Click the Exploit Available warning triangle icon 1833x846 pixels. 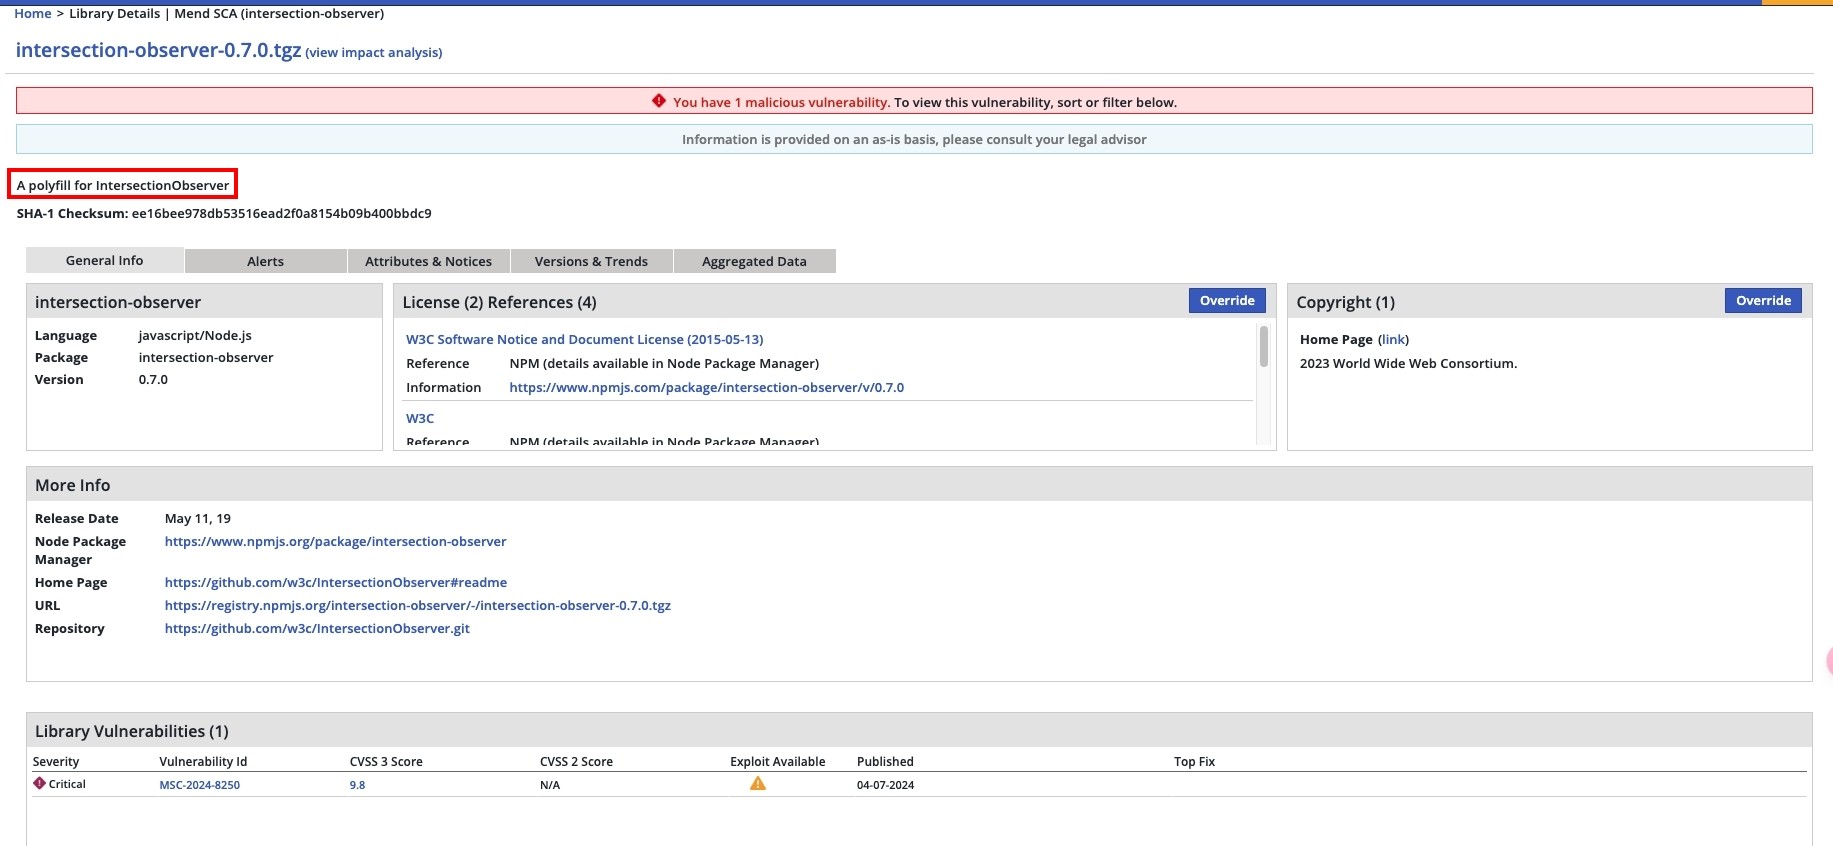(x=757, y=784)
